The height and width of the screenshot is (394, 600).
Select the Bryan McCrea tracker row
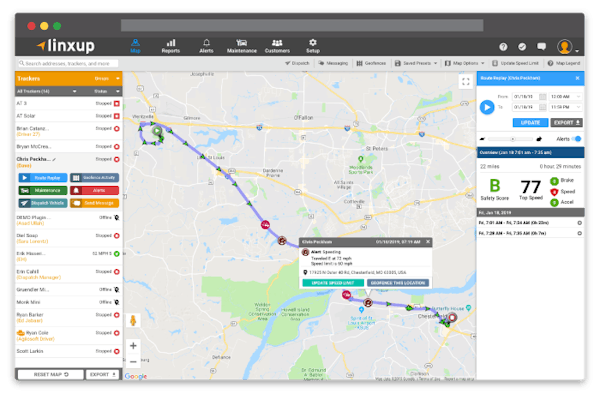[68, 147]
